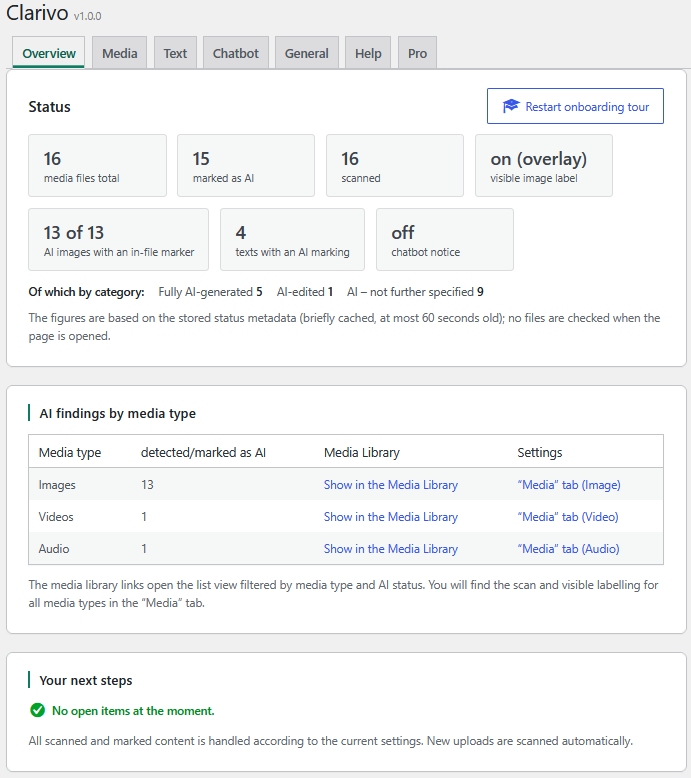691x778 pixels.
Task: Click the "15 marked as AI" card
Action: (246, 166)
